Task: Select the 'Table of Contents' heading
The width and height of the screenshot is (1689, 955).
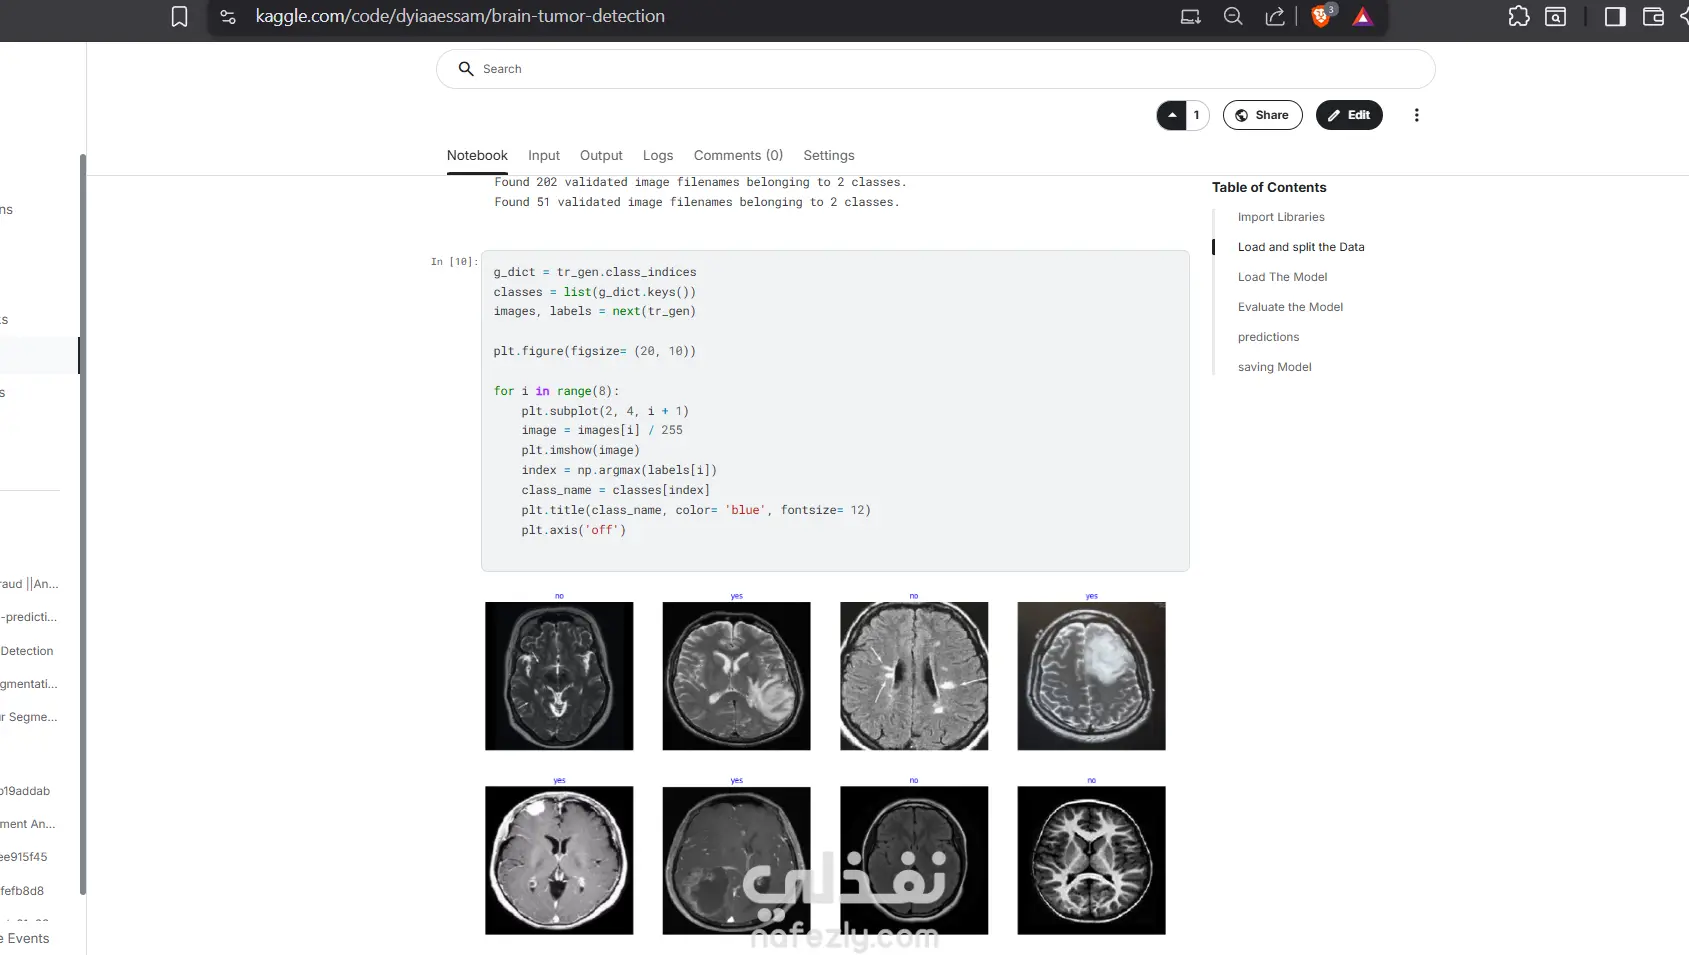Action: (1269, 187)
